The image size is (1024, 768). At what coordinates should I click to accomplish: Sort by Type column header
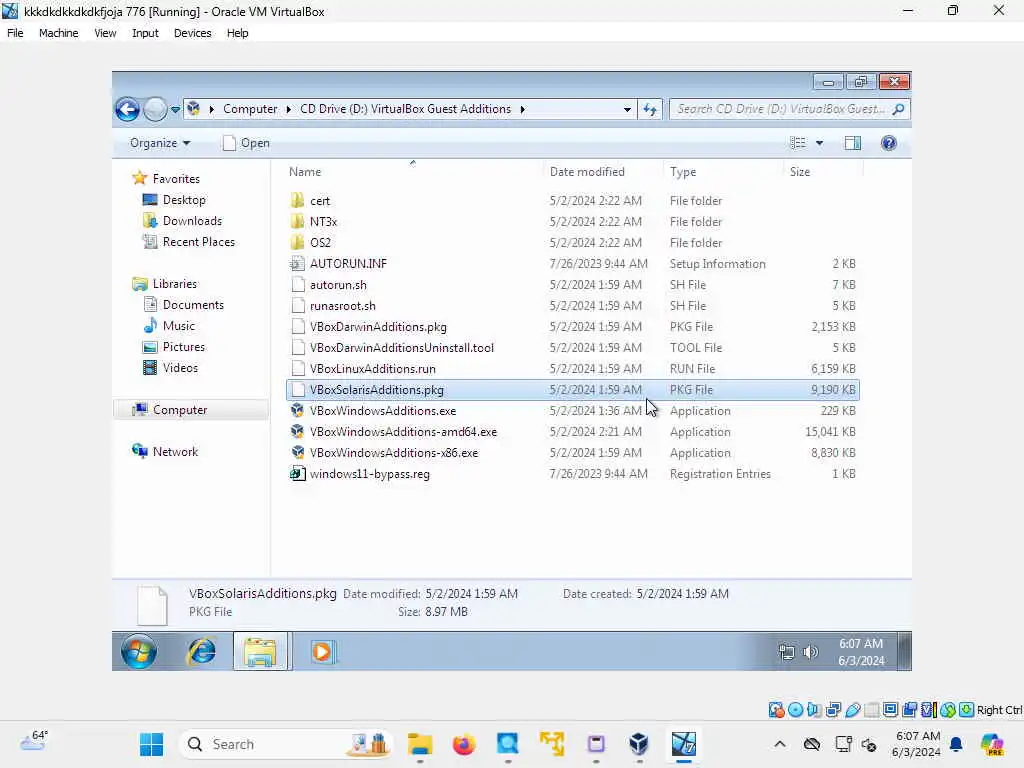[x=682, y=172]
